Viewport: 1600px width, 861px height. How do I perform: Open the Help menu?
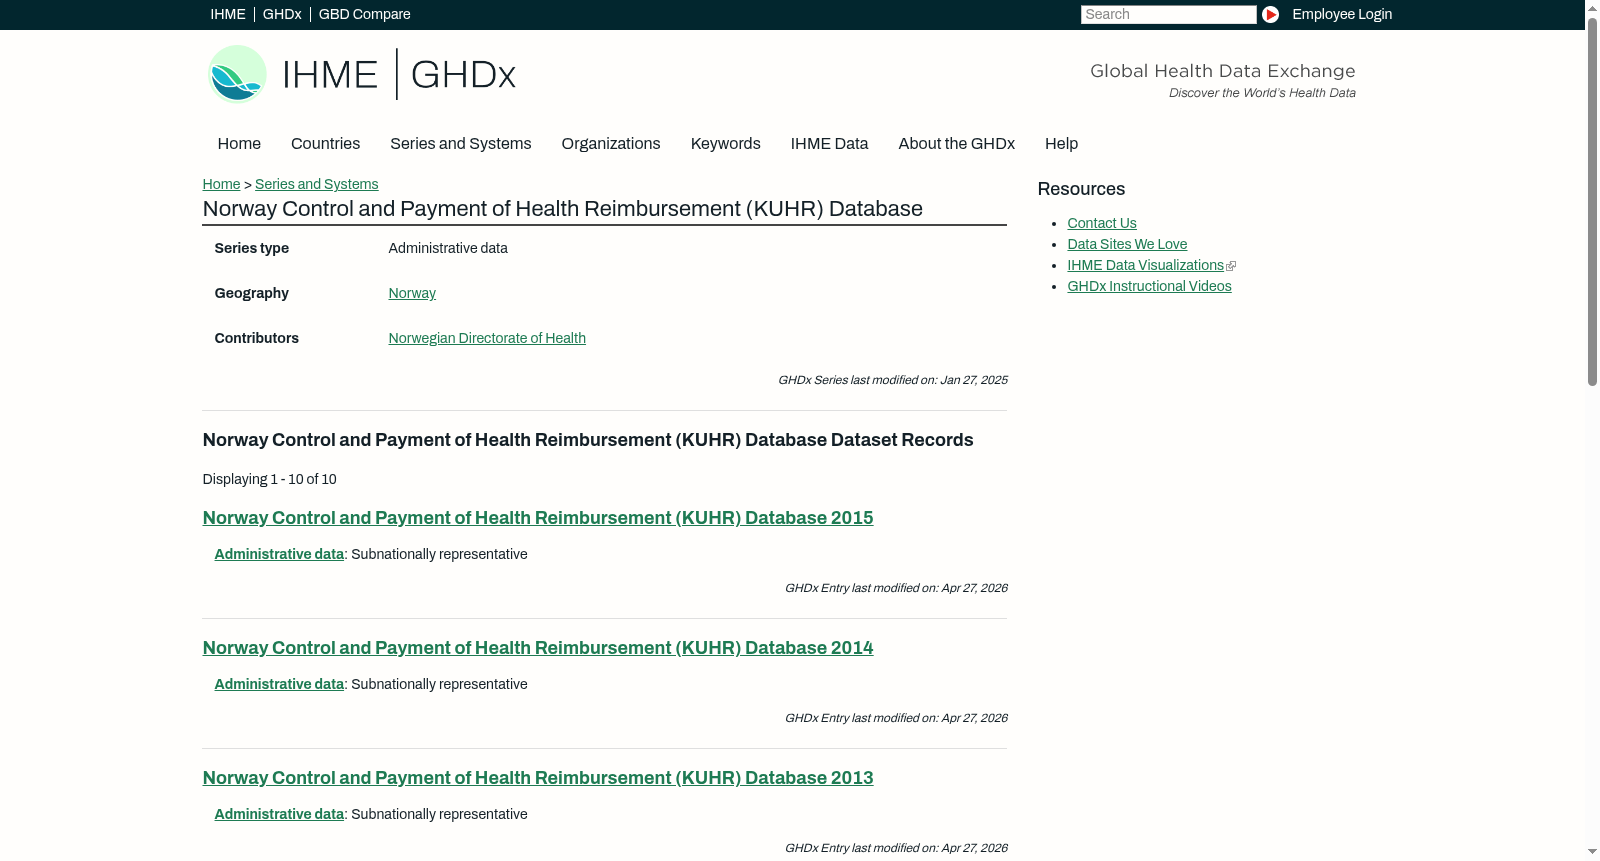pos(1061,144)
